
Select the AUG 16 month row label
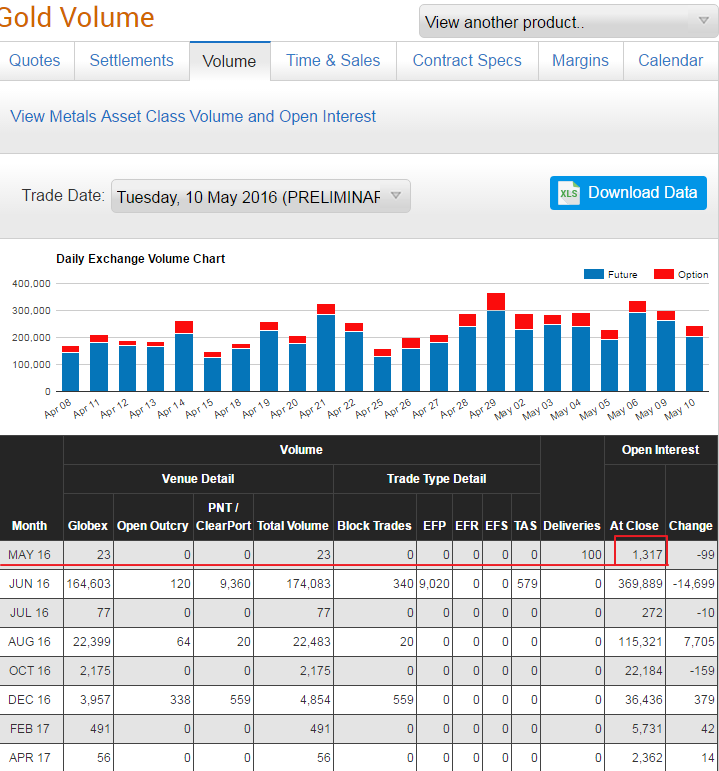tap(30, 642)
